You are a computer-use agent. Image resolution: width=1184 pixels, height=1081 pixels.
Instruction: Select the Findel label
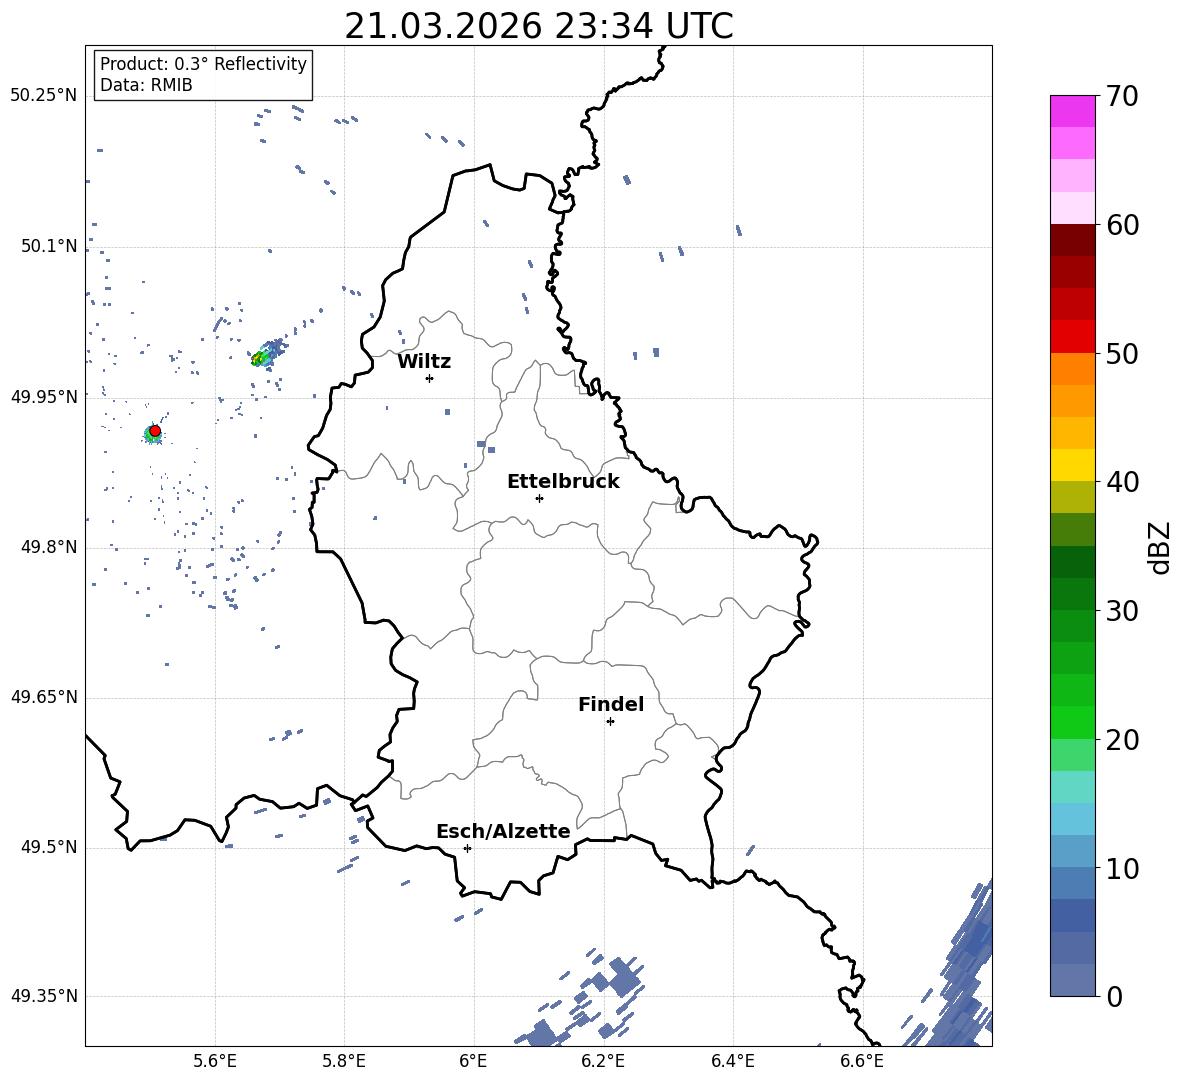click(611, 704)
